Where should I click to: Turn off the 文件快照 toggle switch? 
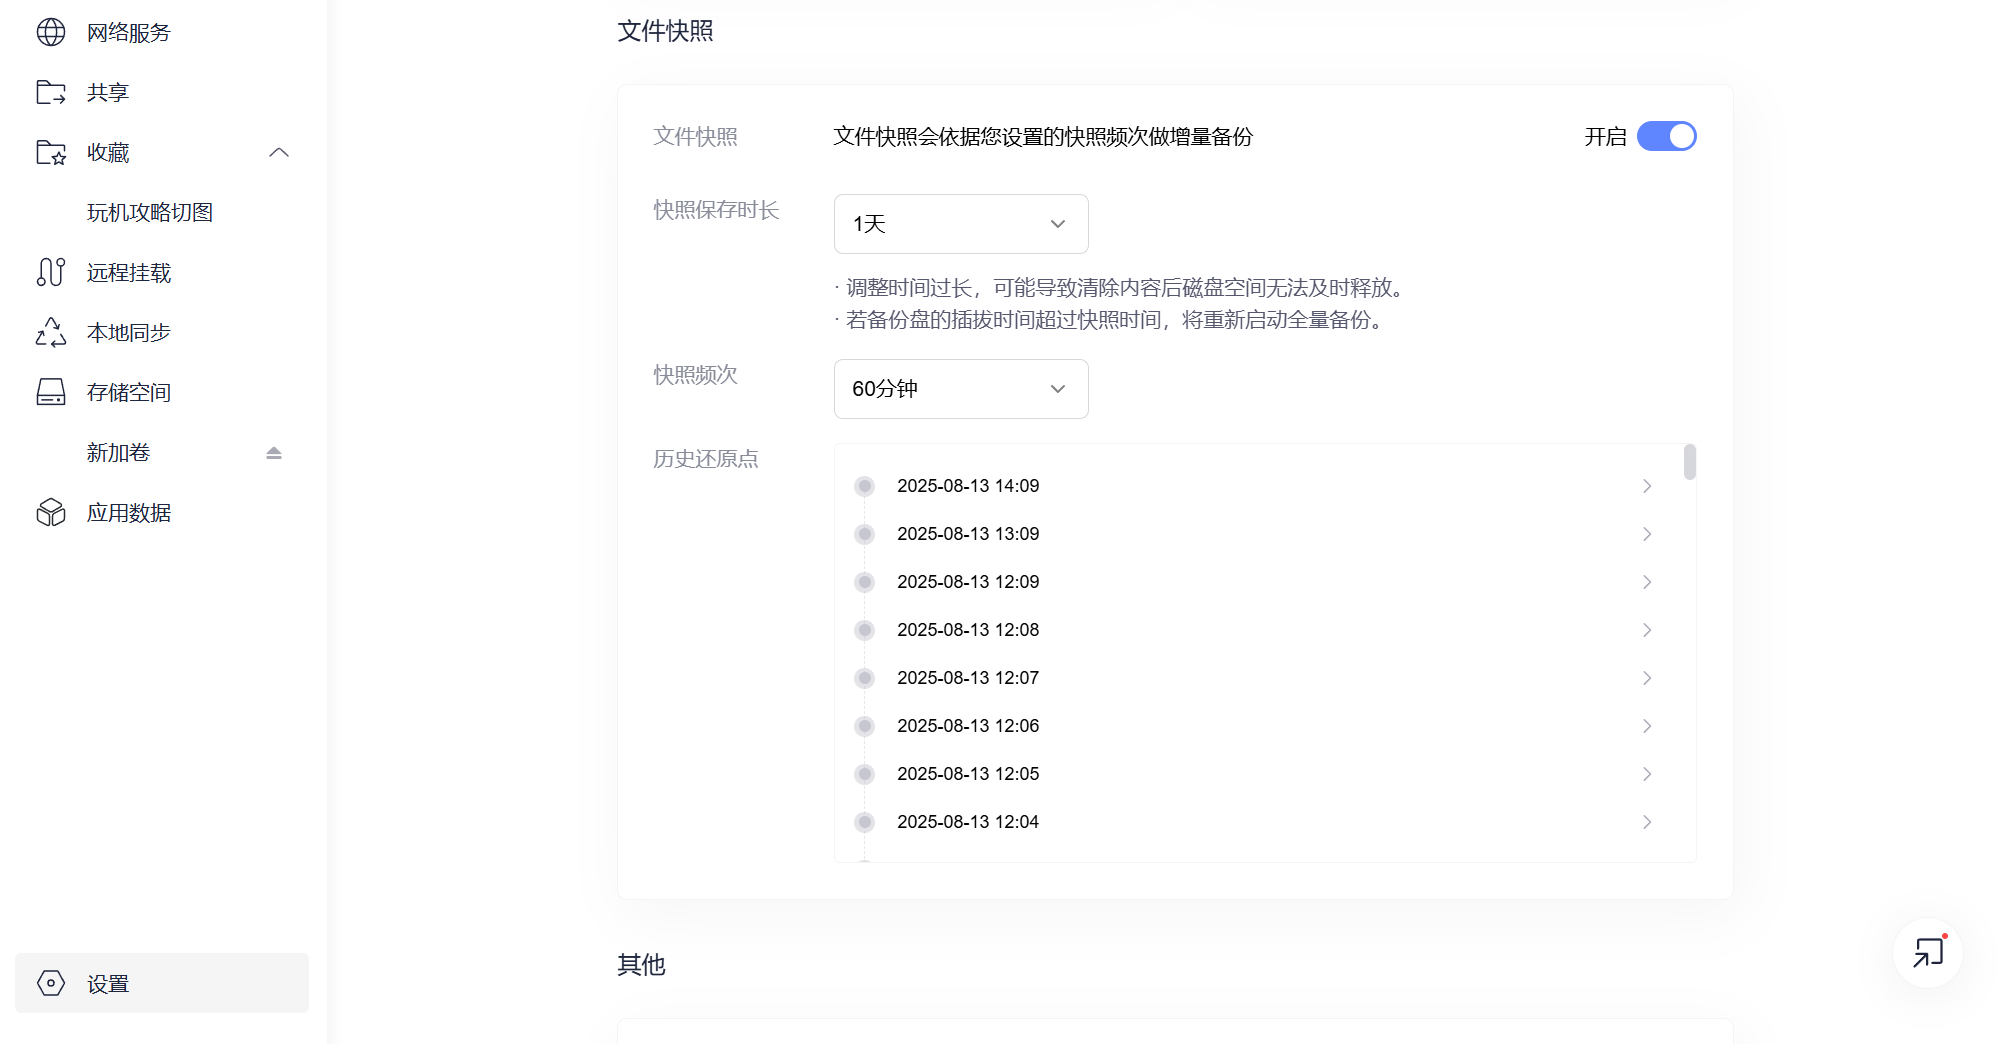(x=1666, y=136)
